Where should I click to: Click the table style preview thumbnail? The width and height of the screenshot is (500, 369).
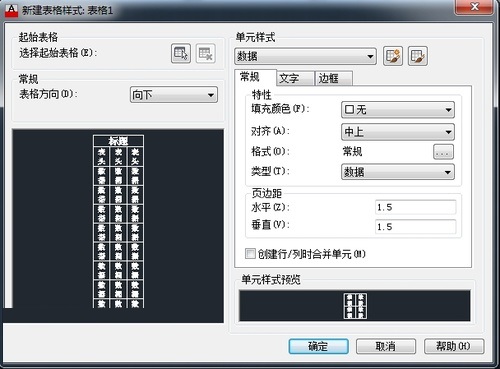click(x=118, y=226)
